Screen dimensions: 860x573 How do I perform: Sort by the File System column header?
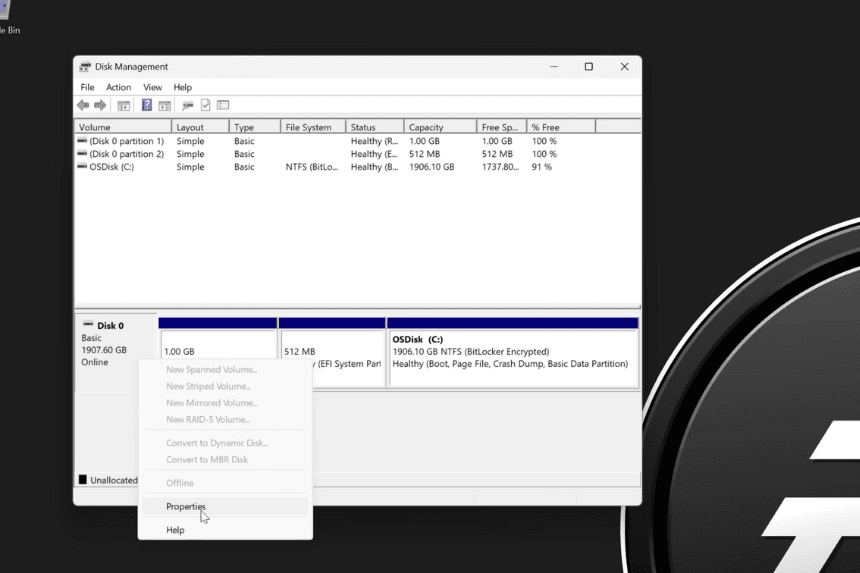[x=312, y=127]
